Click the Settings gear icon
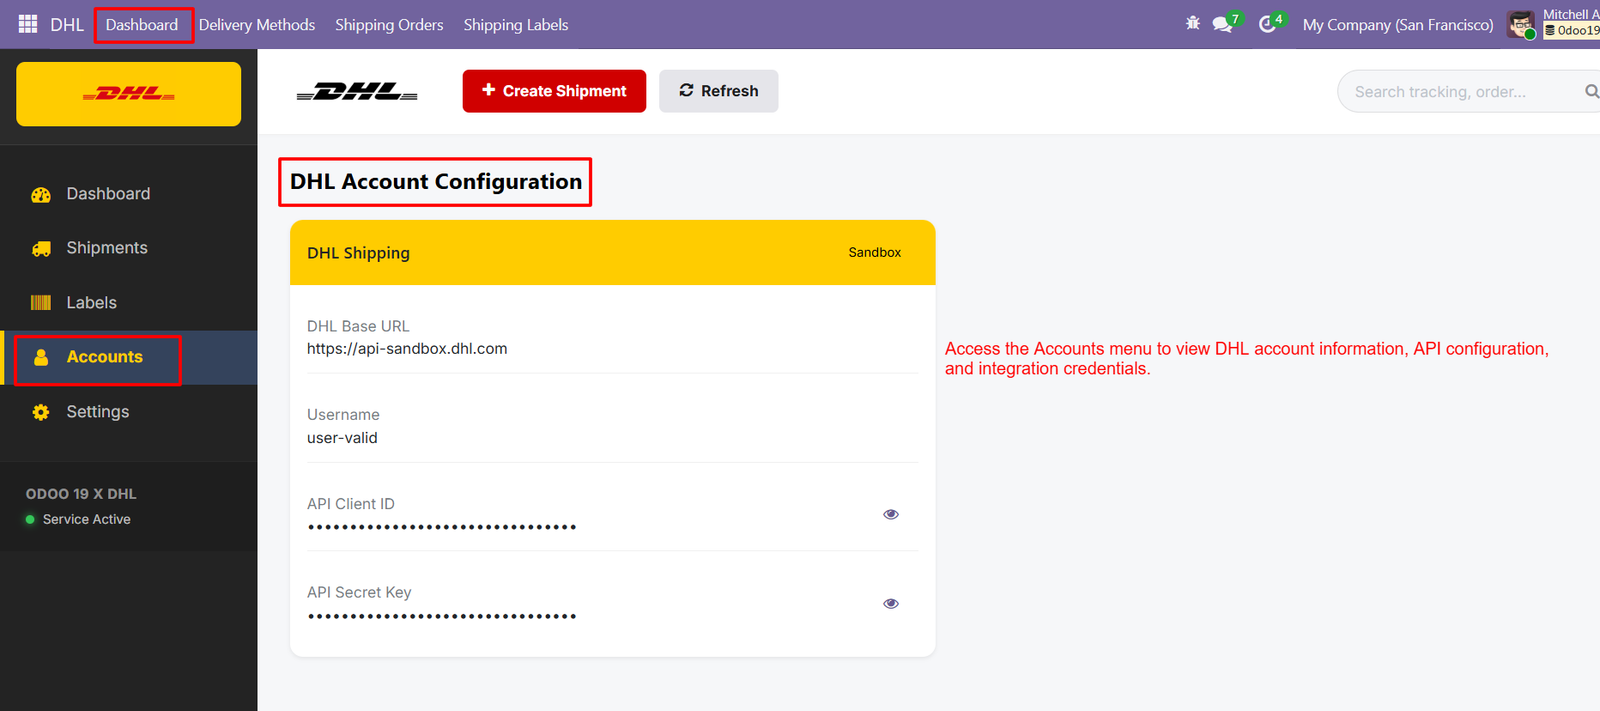Image resolution: width=1600 pixels, height=711 pixels. tap(41, 412)
